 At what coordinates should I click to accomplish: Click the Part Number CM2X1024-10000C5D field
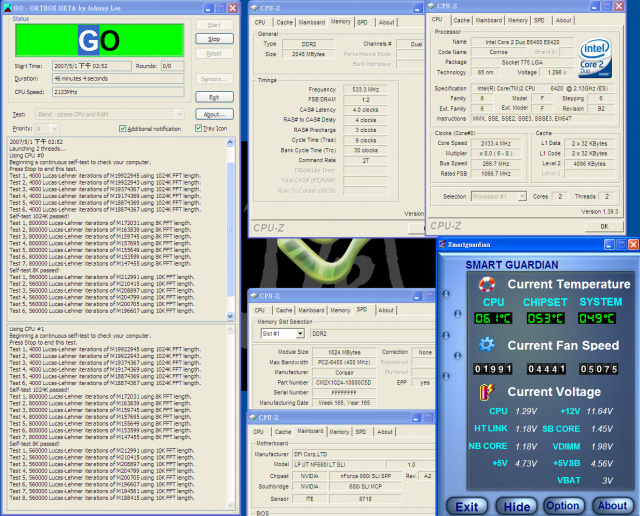coord(344,383)
